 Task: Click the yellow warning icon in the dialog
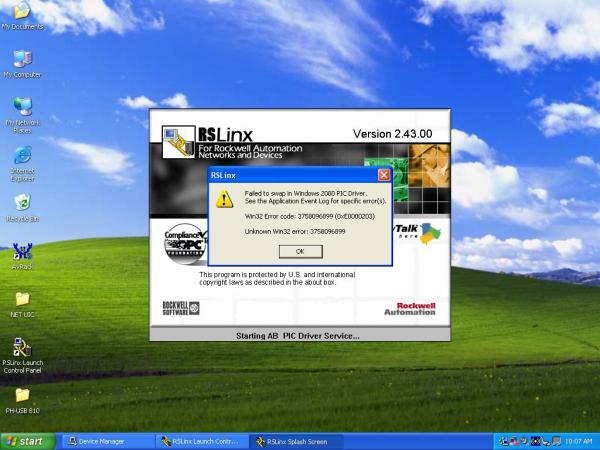[x=224, y=199]
